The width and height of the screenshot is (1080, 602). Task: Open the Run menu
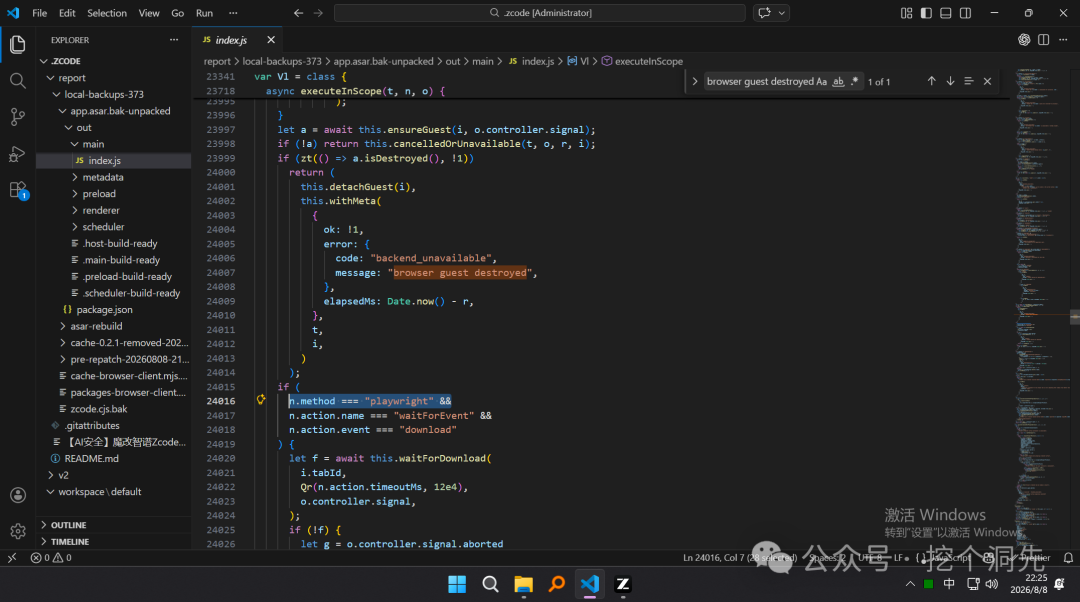click(205, 13)
